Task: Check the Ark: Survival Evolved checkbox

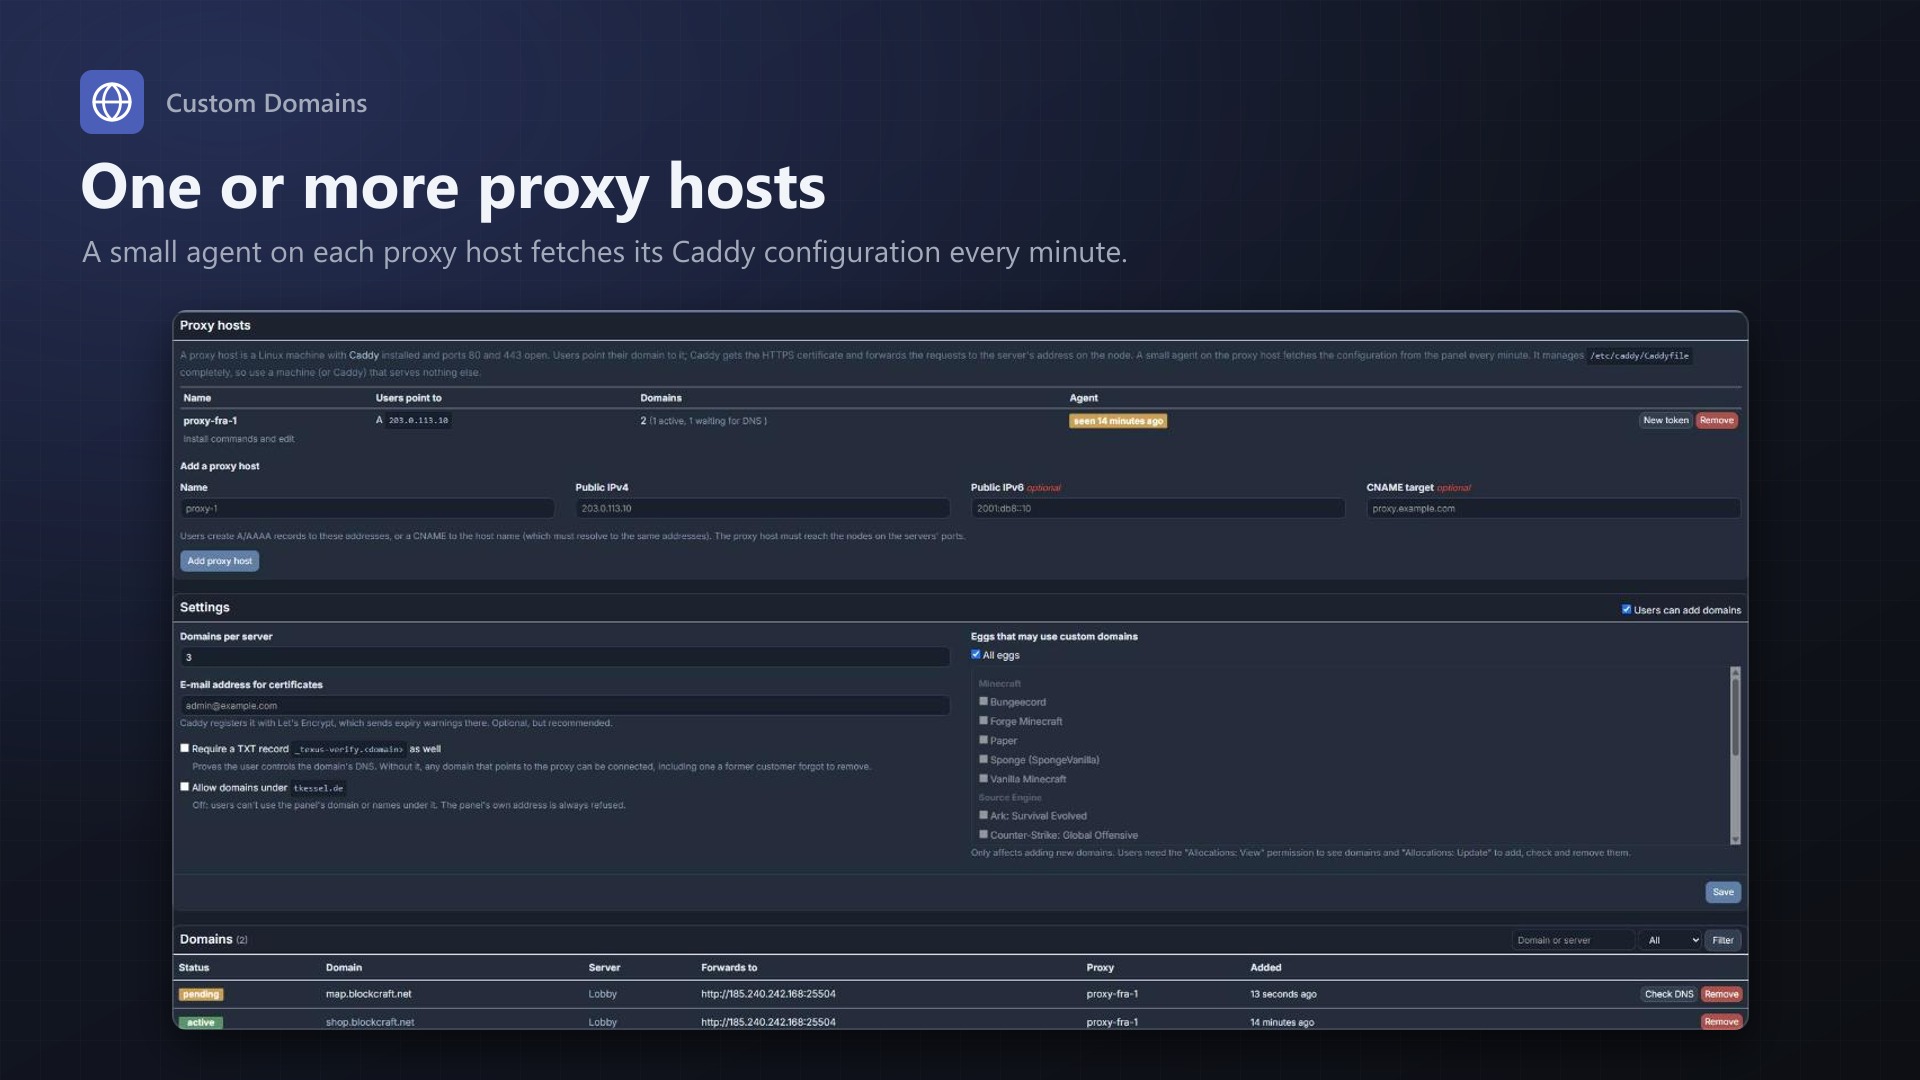Action: [983, 815]
